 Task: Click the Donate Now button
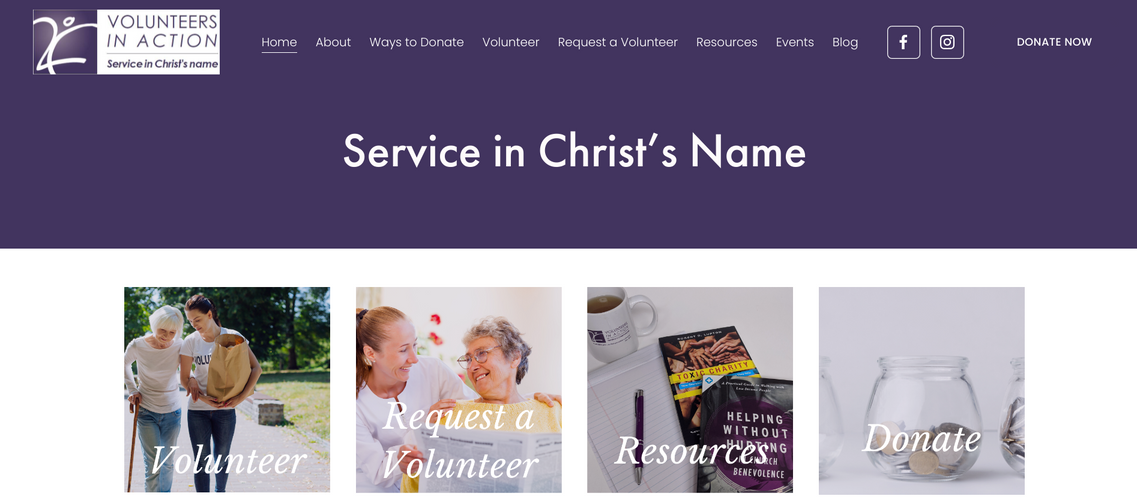[1054, 42]
